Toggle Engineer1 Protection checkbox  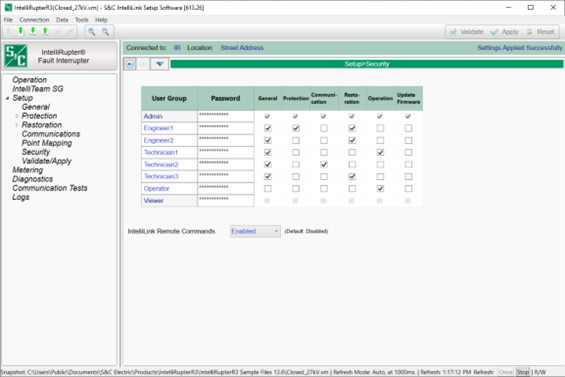(x=296, y=128)
